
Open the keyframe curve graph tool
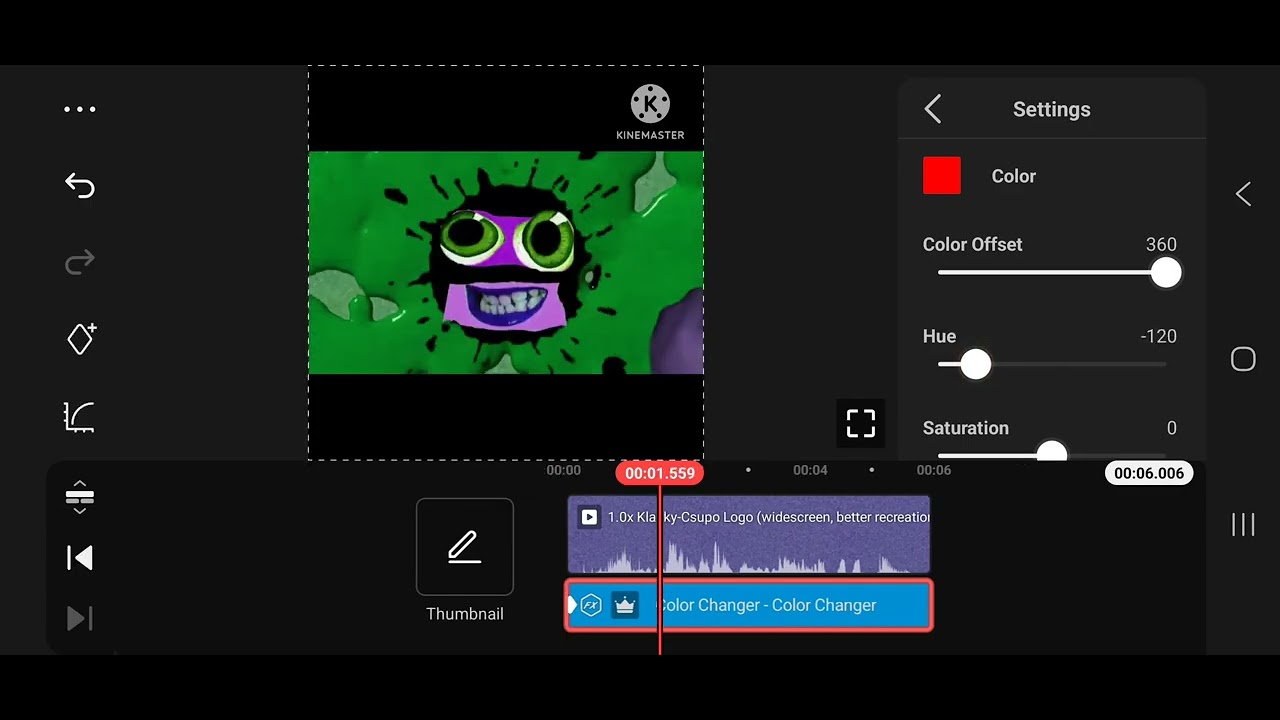click(x=80, y=416)
